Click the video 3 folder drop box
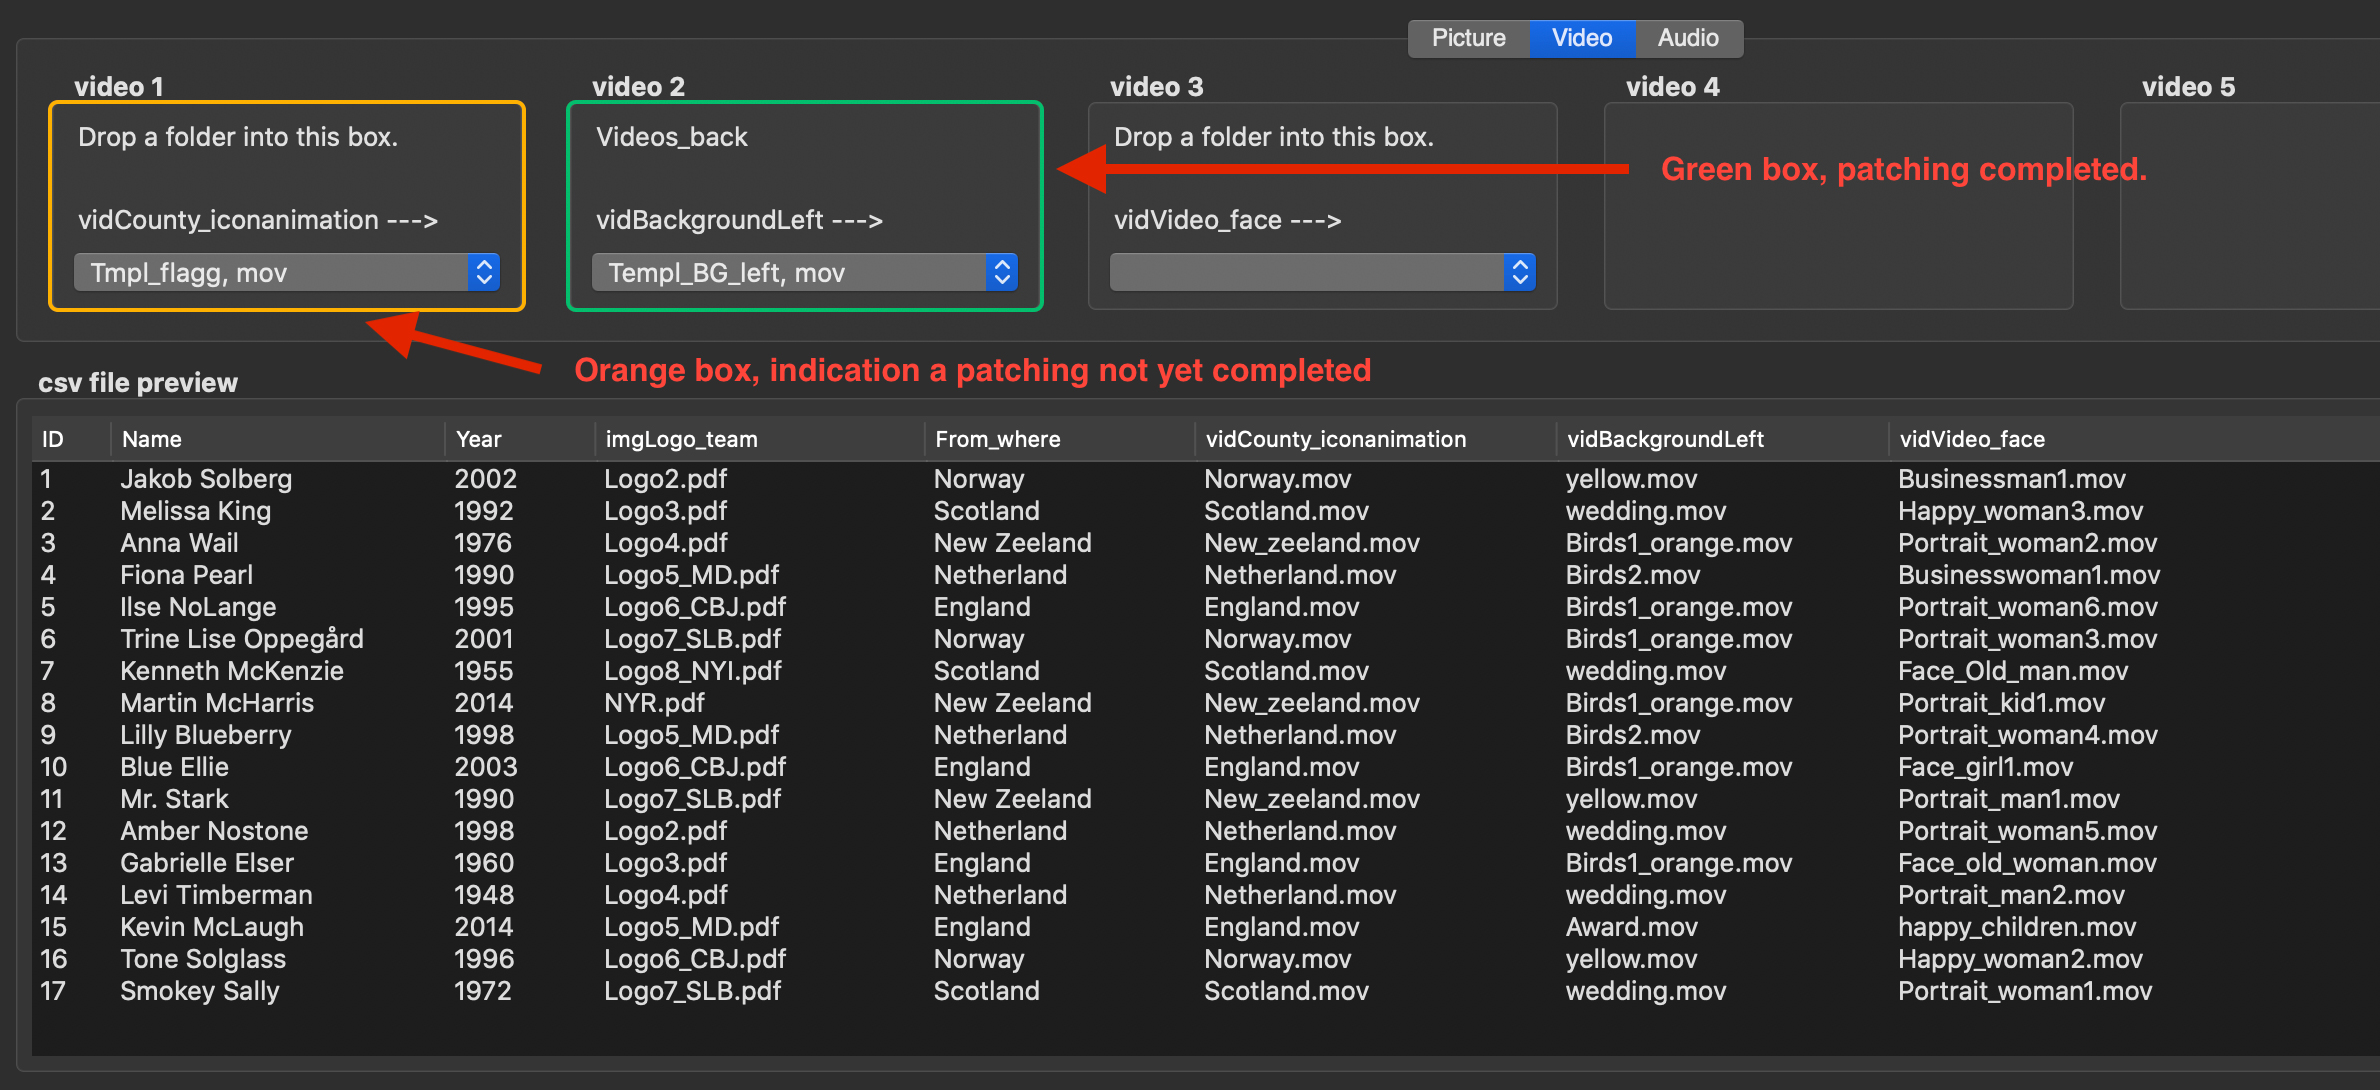Image resolution: width=2380 pixels, height=1090 pixels. click(1323, 206)
